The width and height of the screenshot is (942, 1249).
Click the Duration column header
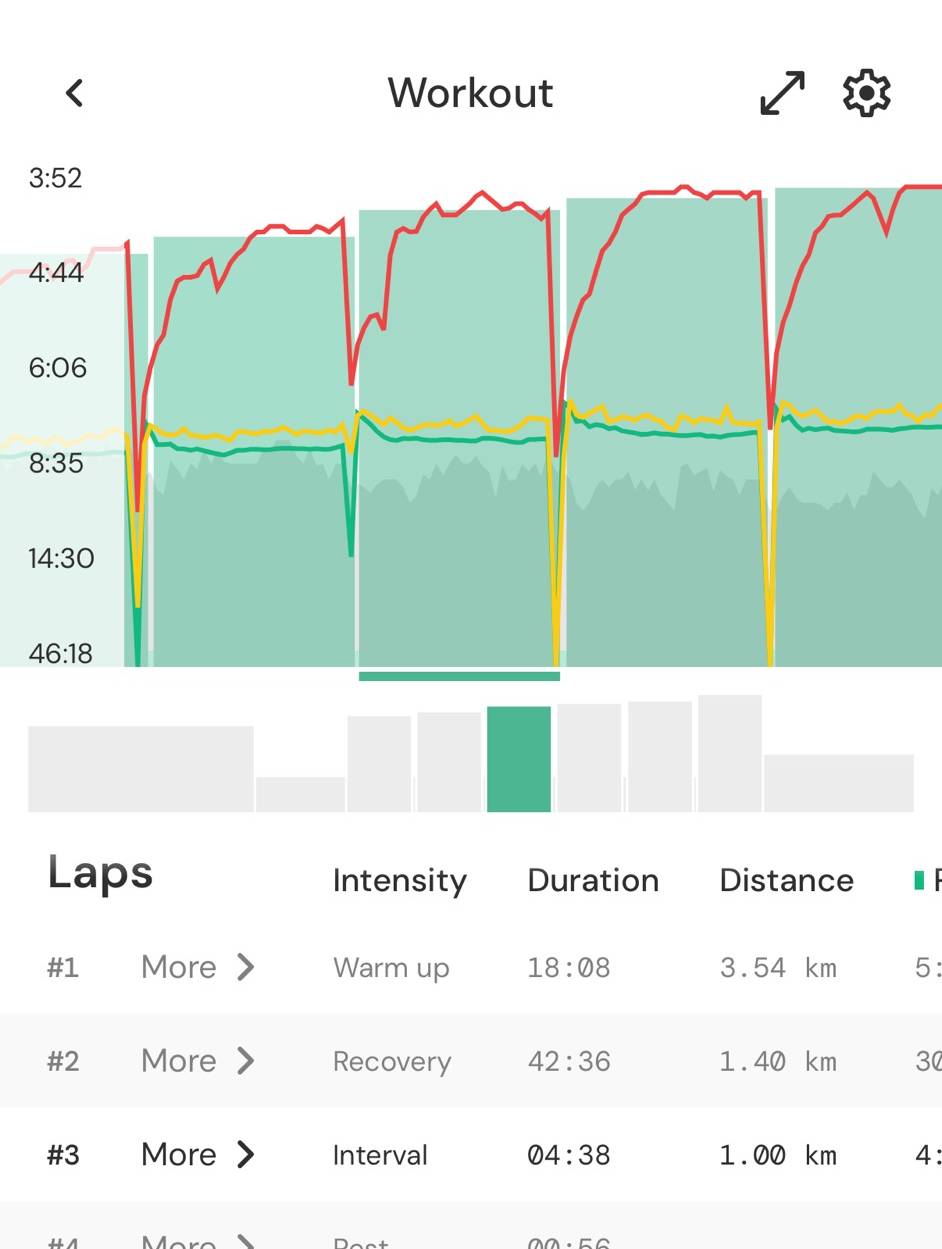(x=593, y=881)
